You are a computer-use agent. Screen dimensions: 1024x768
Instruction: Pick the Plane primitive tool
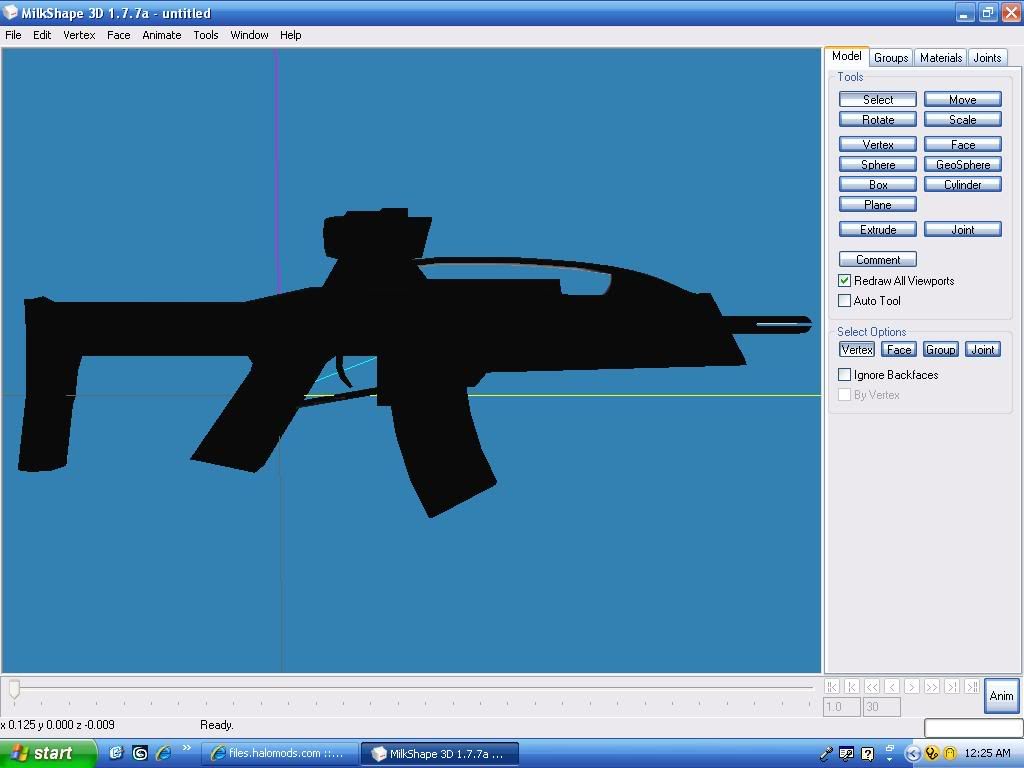click(878, 204)
